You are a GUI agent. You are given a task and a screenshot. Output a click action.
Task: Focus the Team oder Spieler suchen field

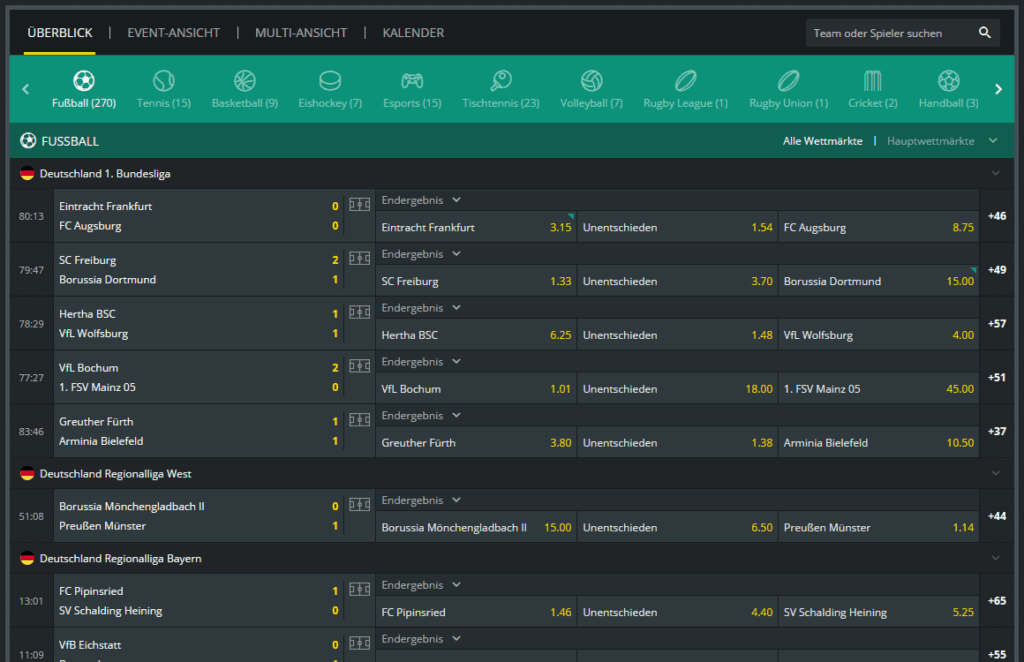(x=888, y=33)
